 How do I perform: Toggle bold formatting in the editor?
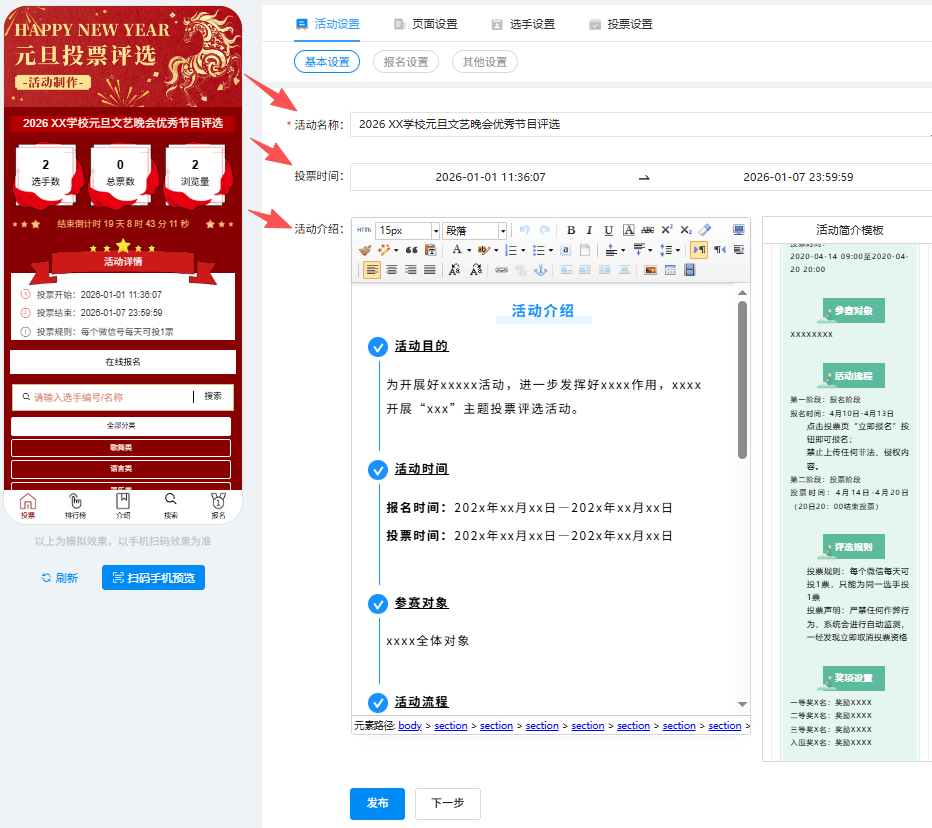pos(571,230)
